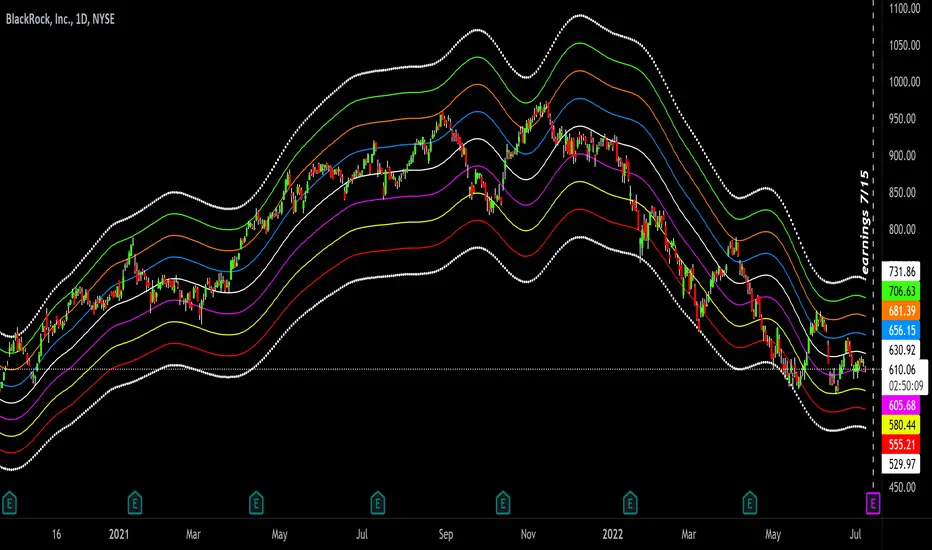Open the earnings E marker just after the Sep label
The image size is (932, 550).
pyautogui.click(x=503, y=504)
